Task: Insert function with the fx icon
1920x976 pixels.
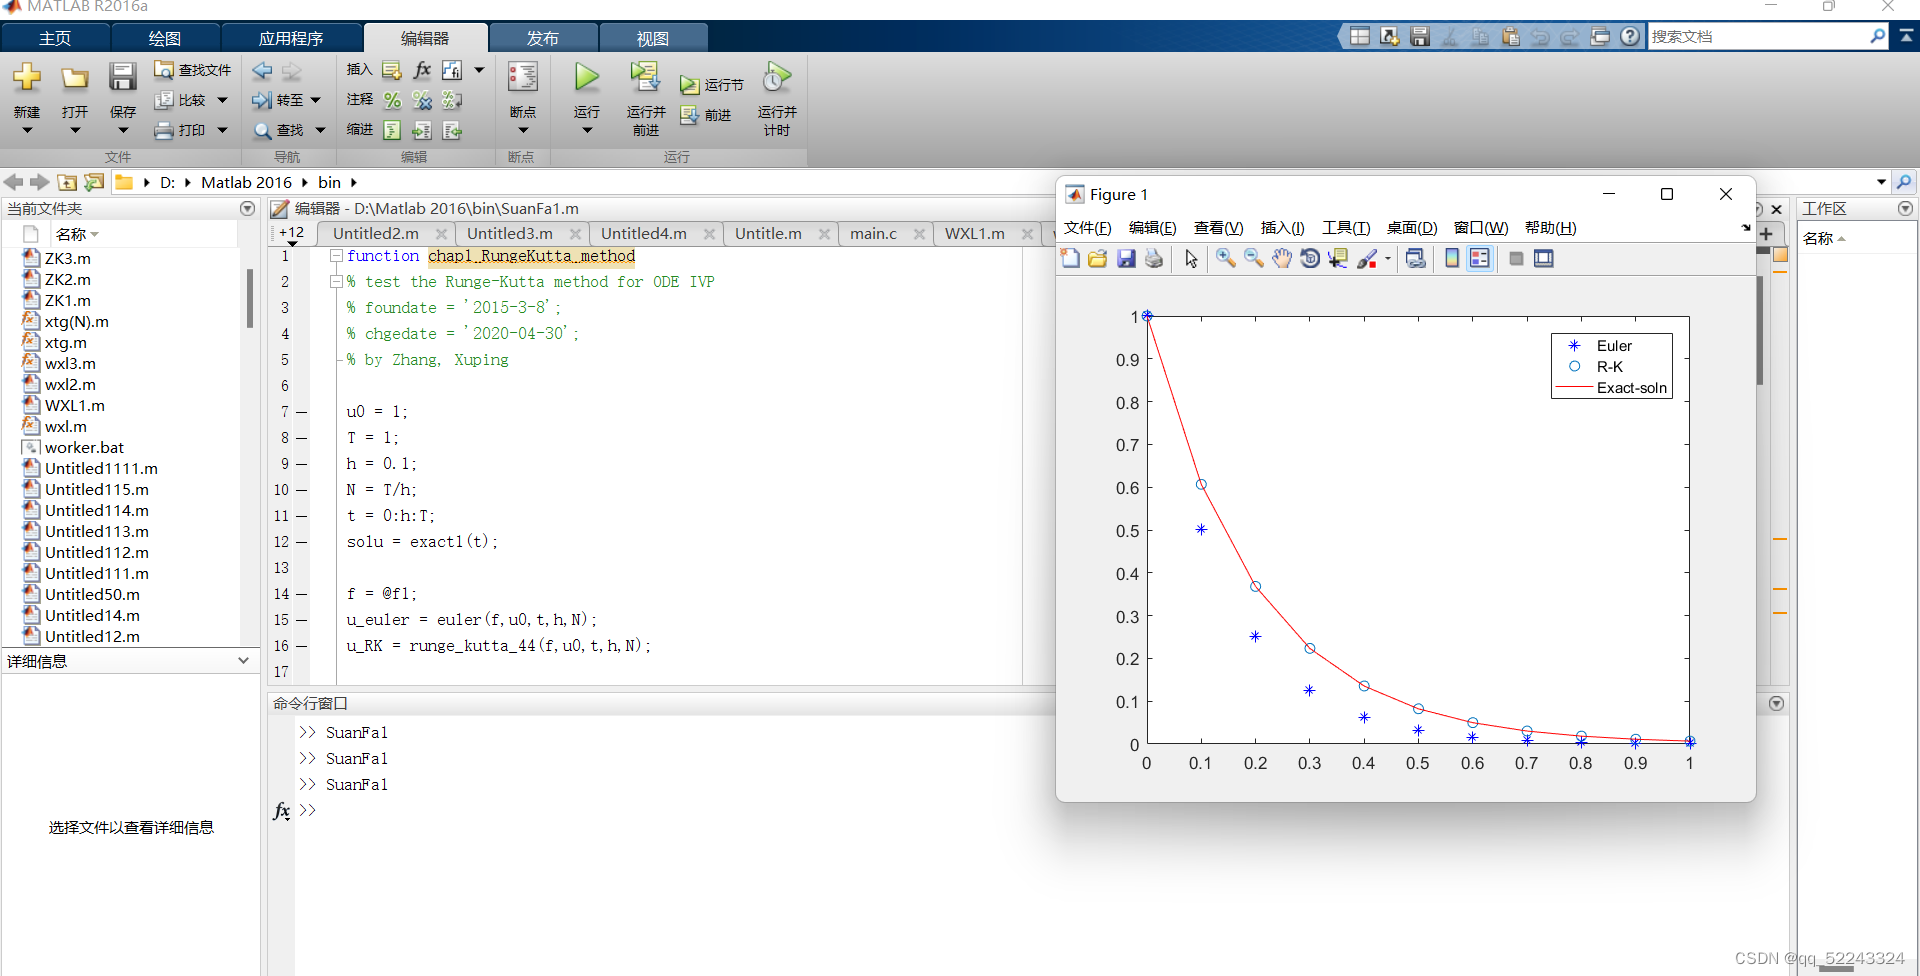Action: click(422, 70)
